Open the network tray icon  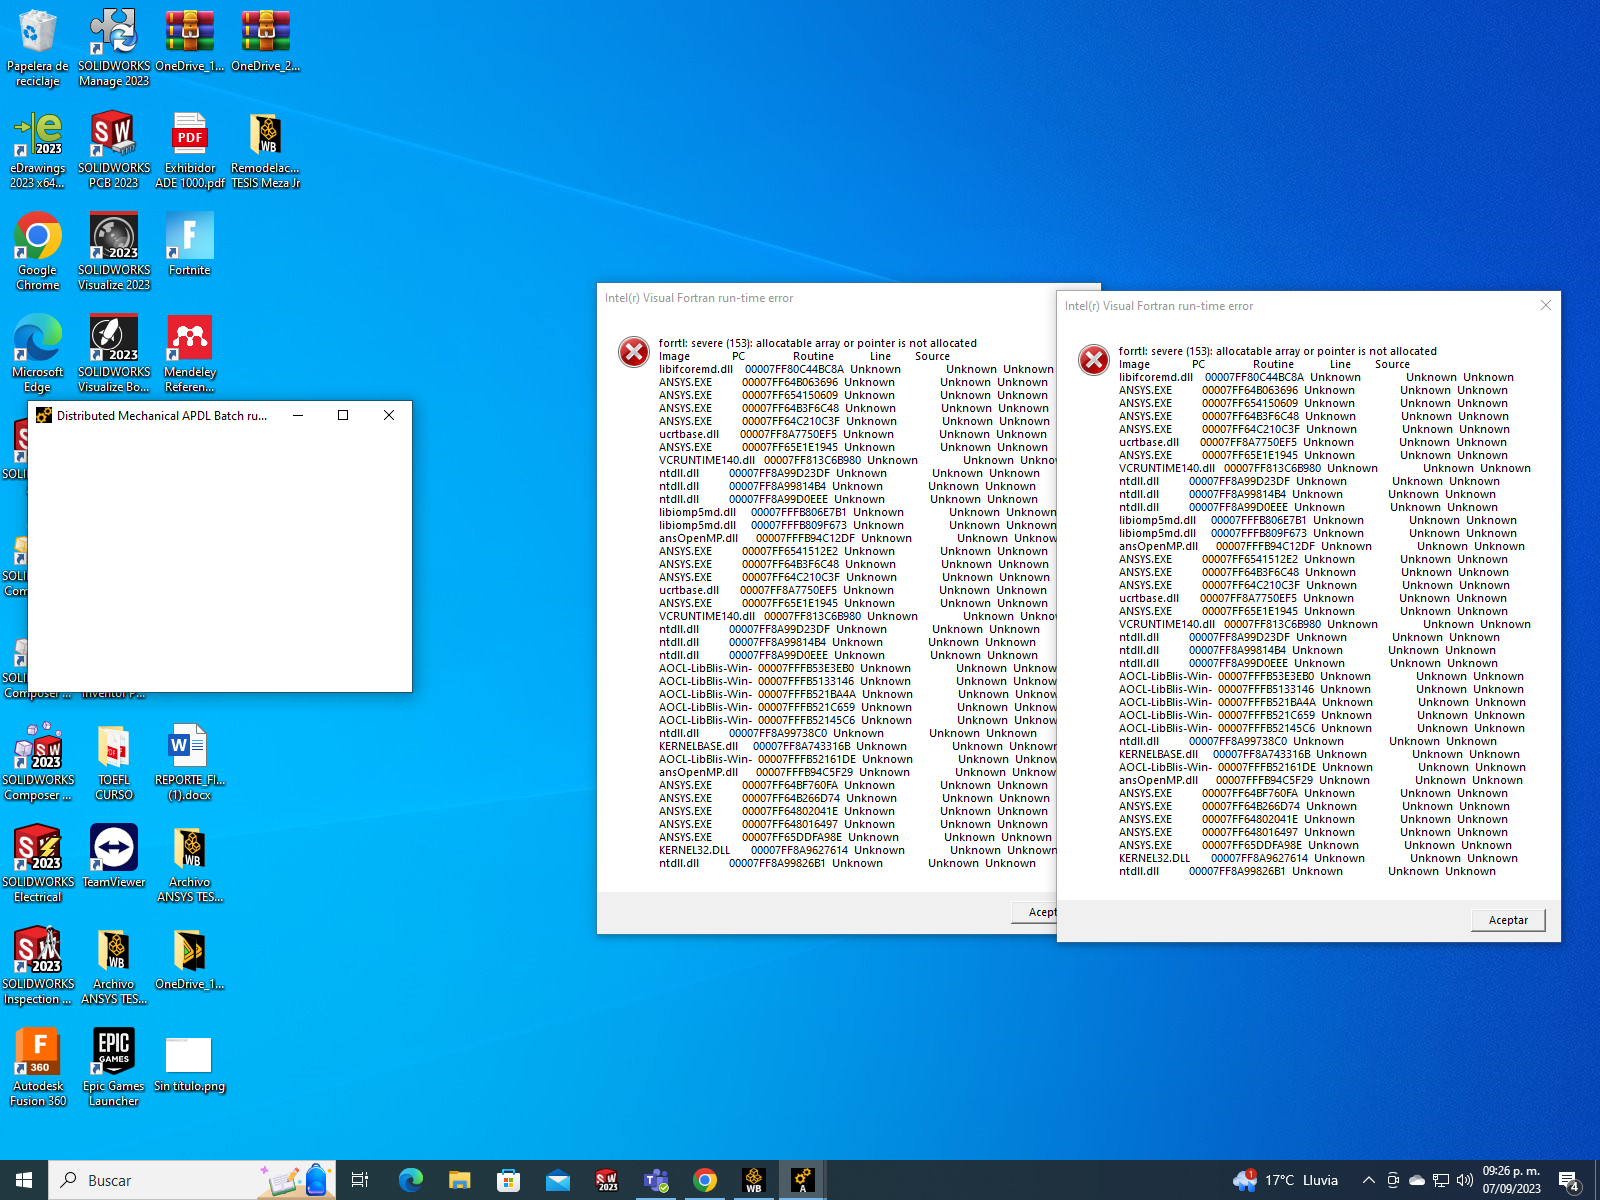[x=1441, y=1180]
